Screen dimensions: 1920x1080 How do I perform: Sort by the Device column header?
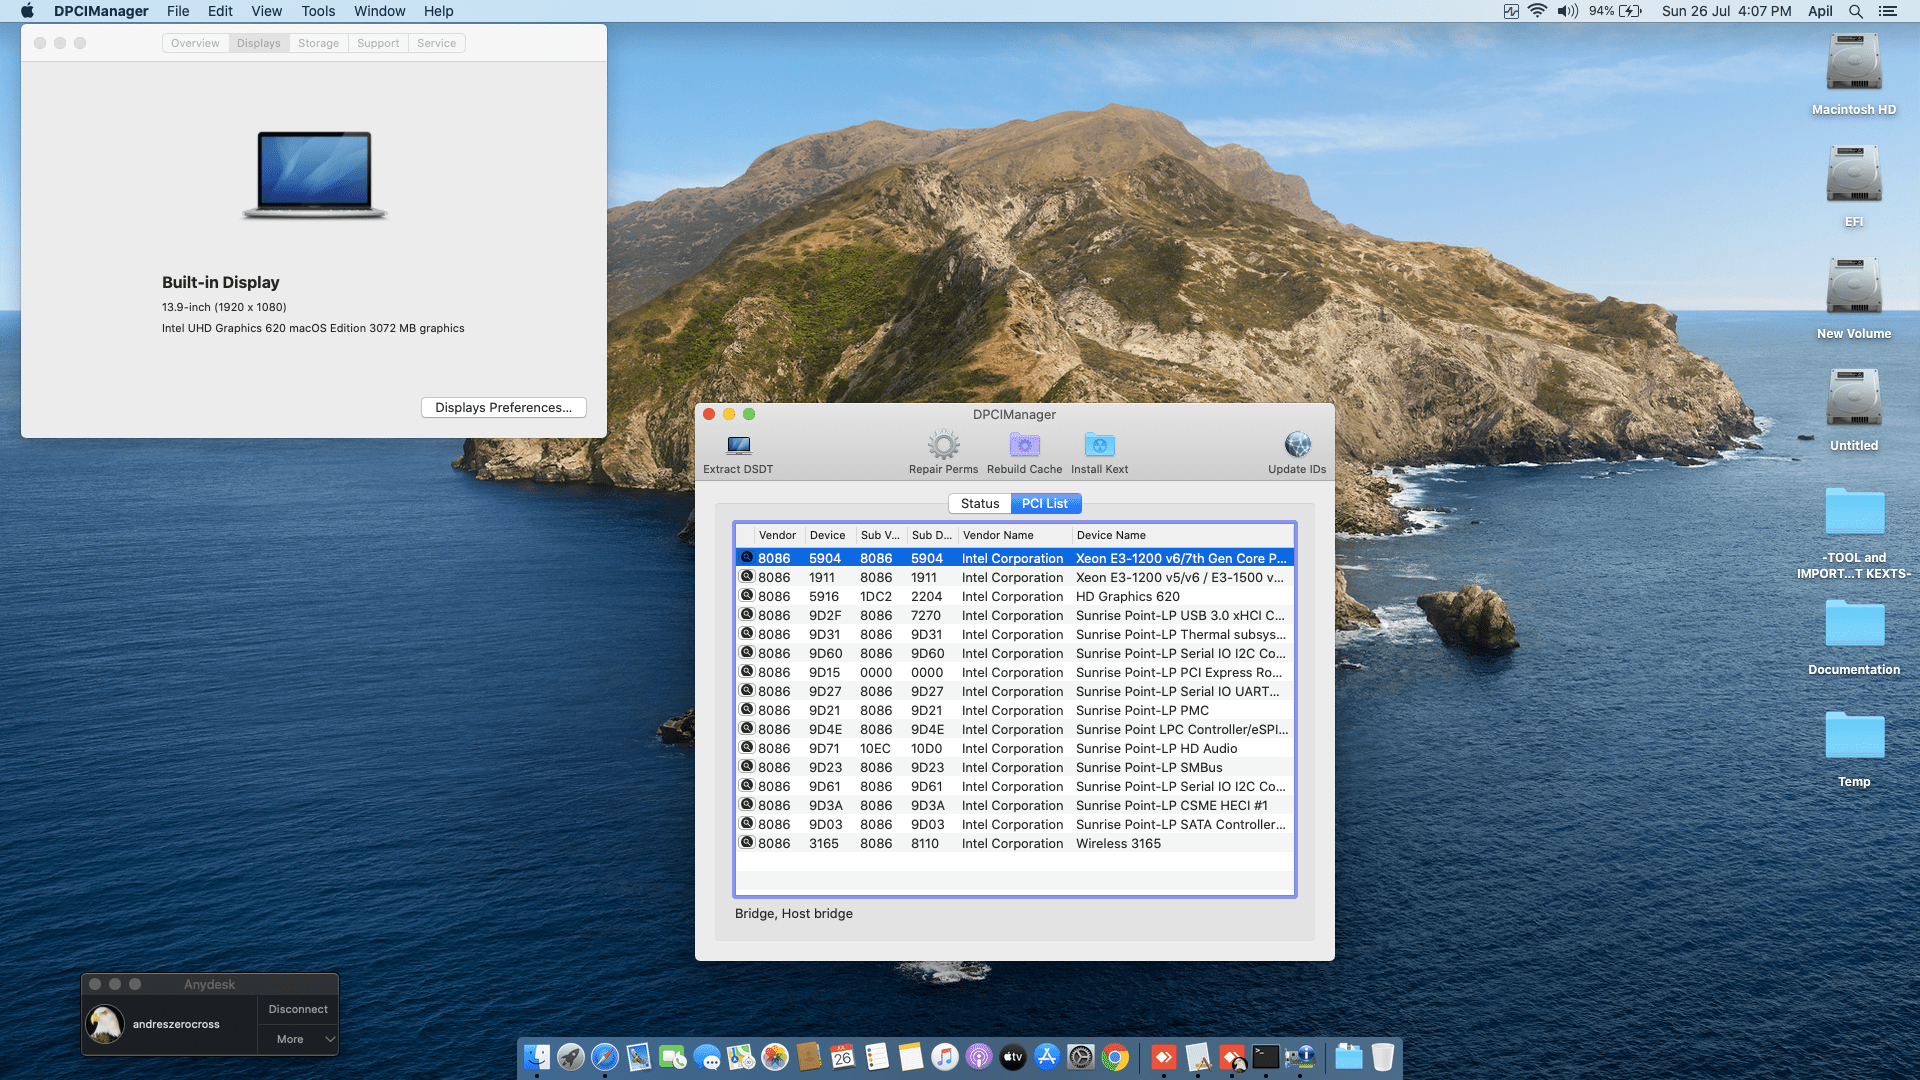click(829, 535)
